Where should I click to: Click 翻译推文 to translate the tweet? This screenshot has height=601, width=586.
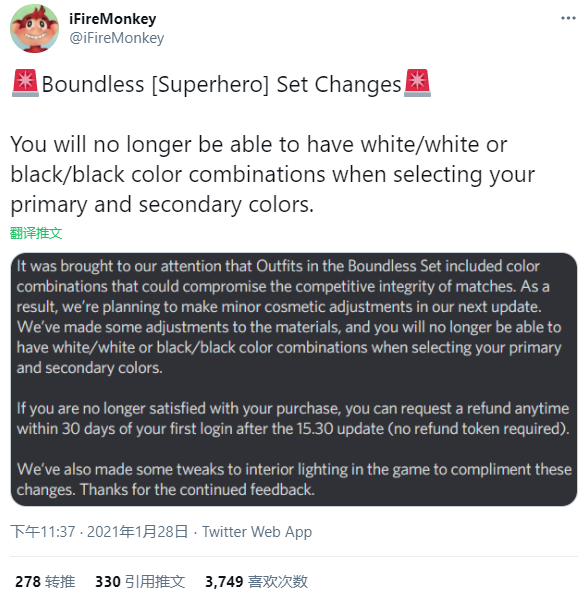click(36, 233)
